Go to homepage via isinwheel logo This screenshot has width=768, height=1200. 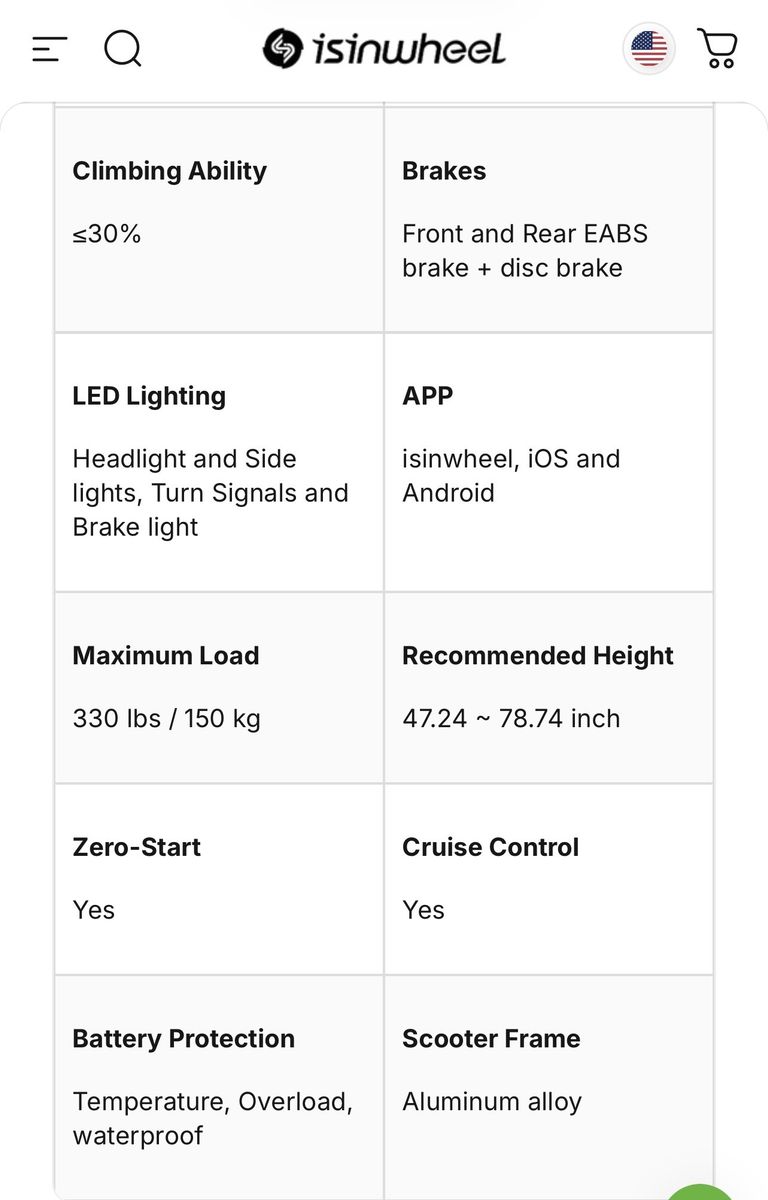pos(384,48)
